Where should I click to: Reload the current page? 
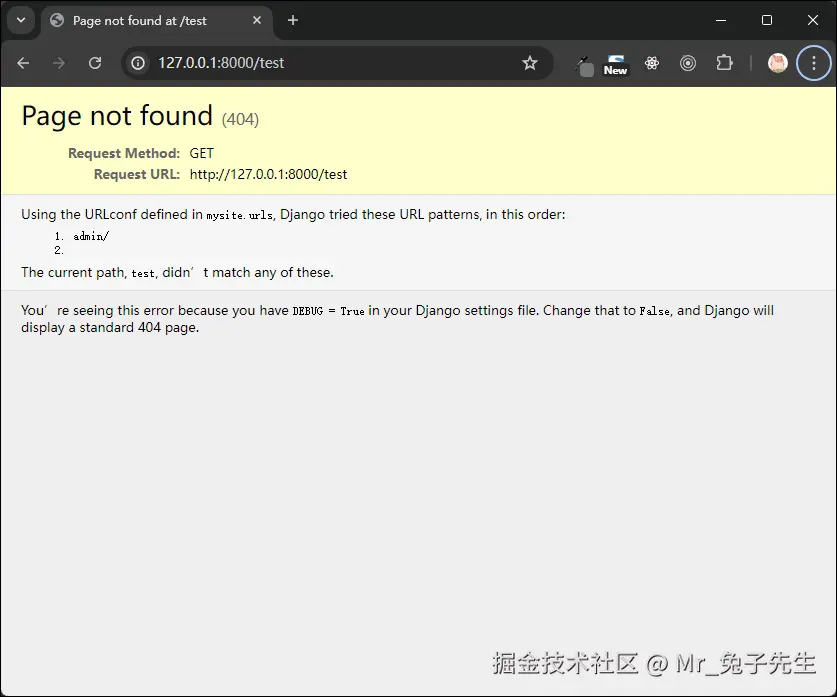point(95,62)
